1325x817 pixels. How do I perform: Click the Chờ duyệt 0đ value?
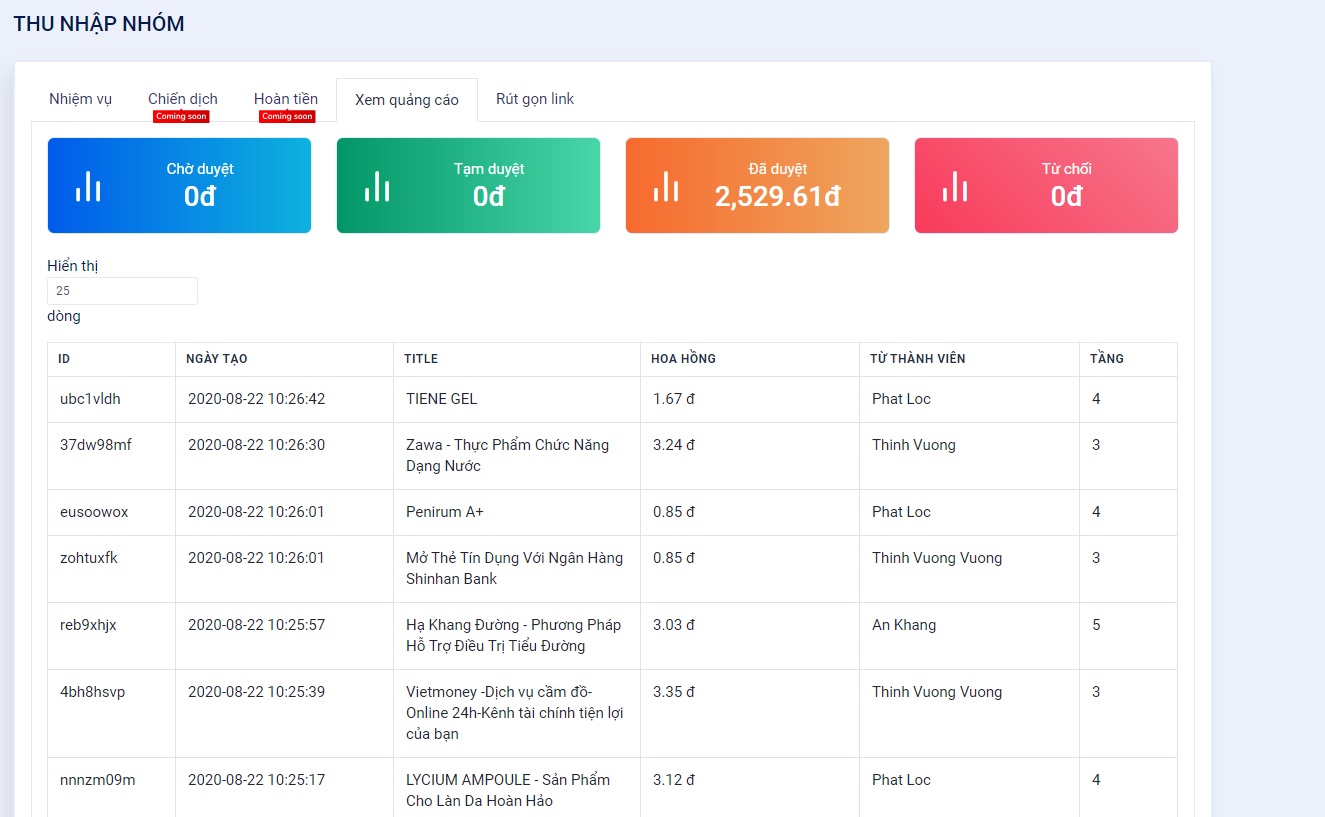click(x=200, y=196)
